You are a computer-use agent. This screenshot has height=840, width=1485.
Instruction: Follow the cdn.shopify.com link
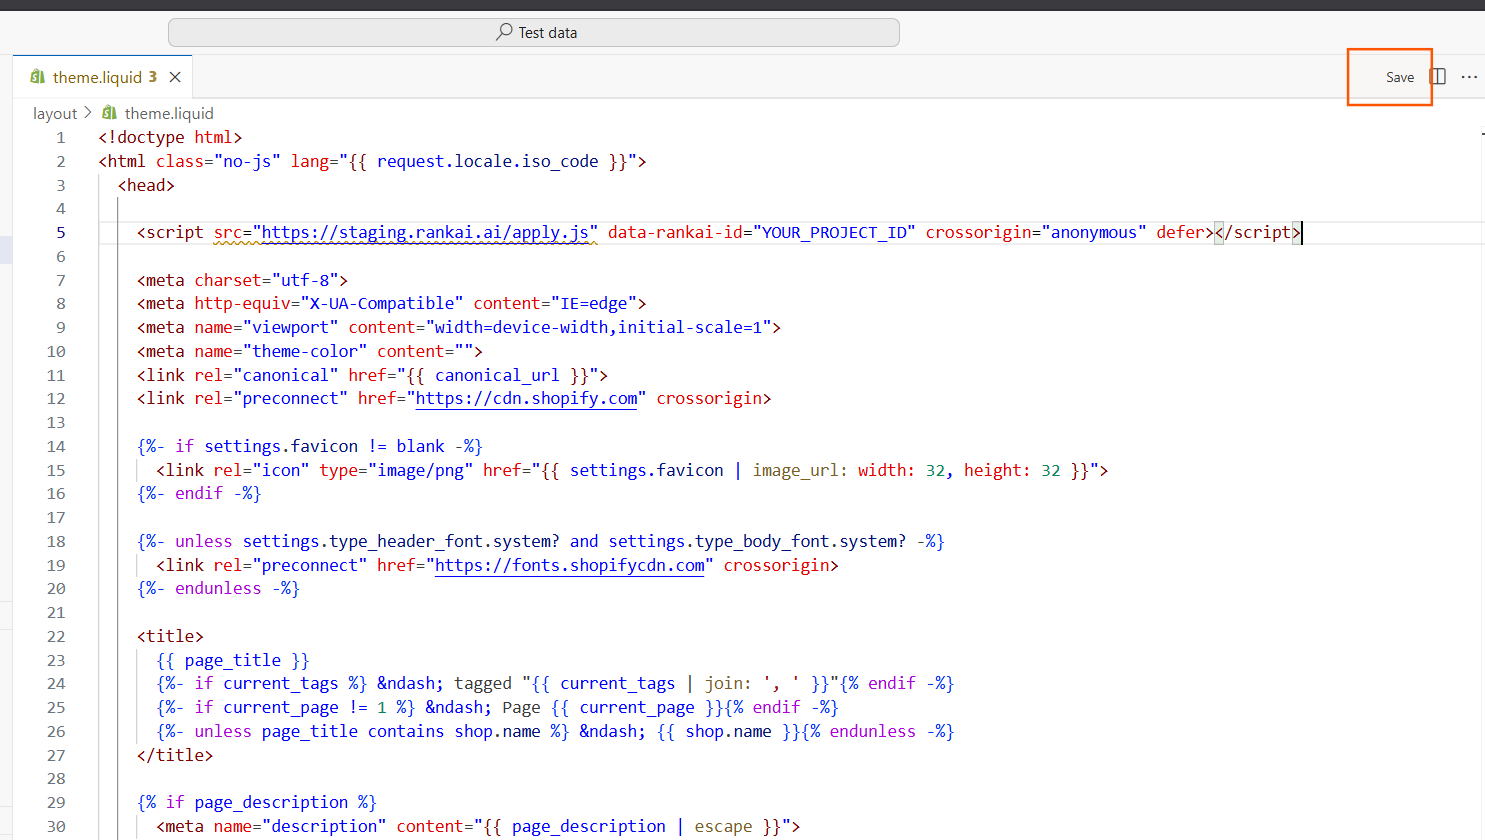pyautogui.click(x=526, y=399)
